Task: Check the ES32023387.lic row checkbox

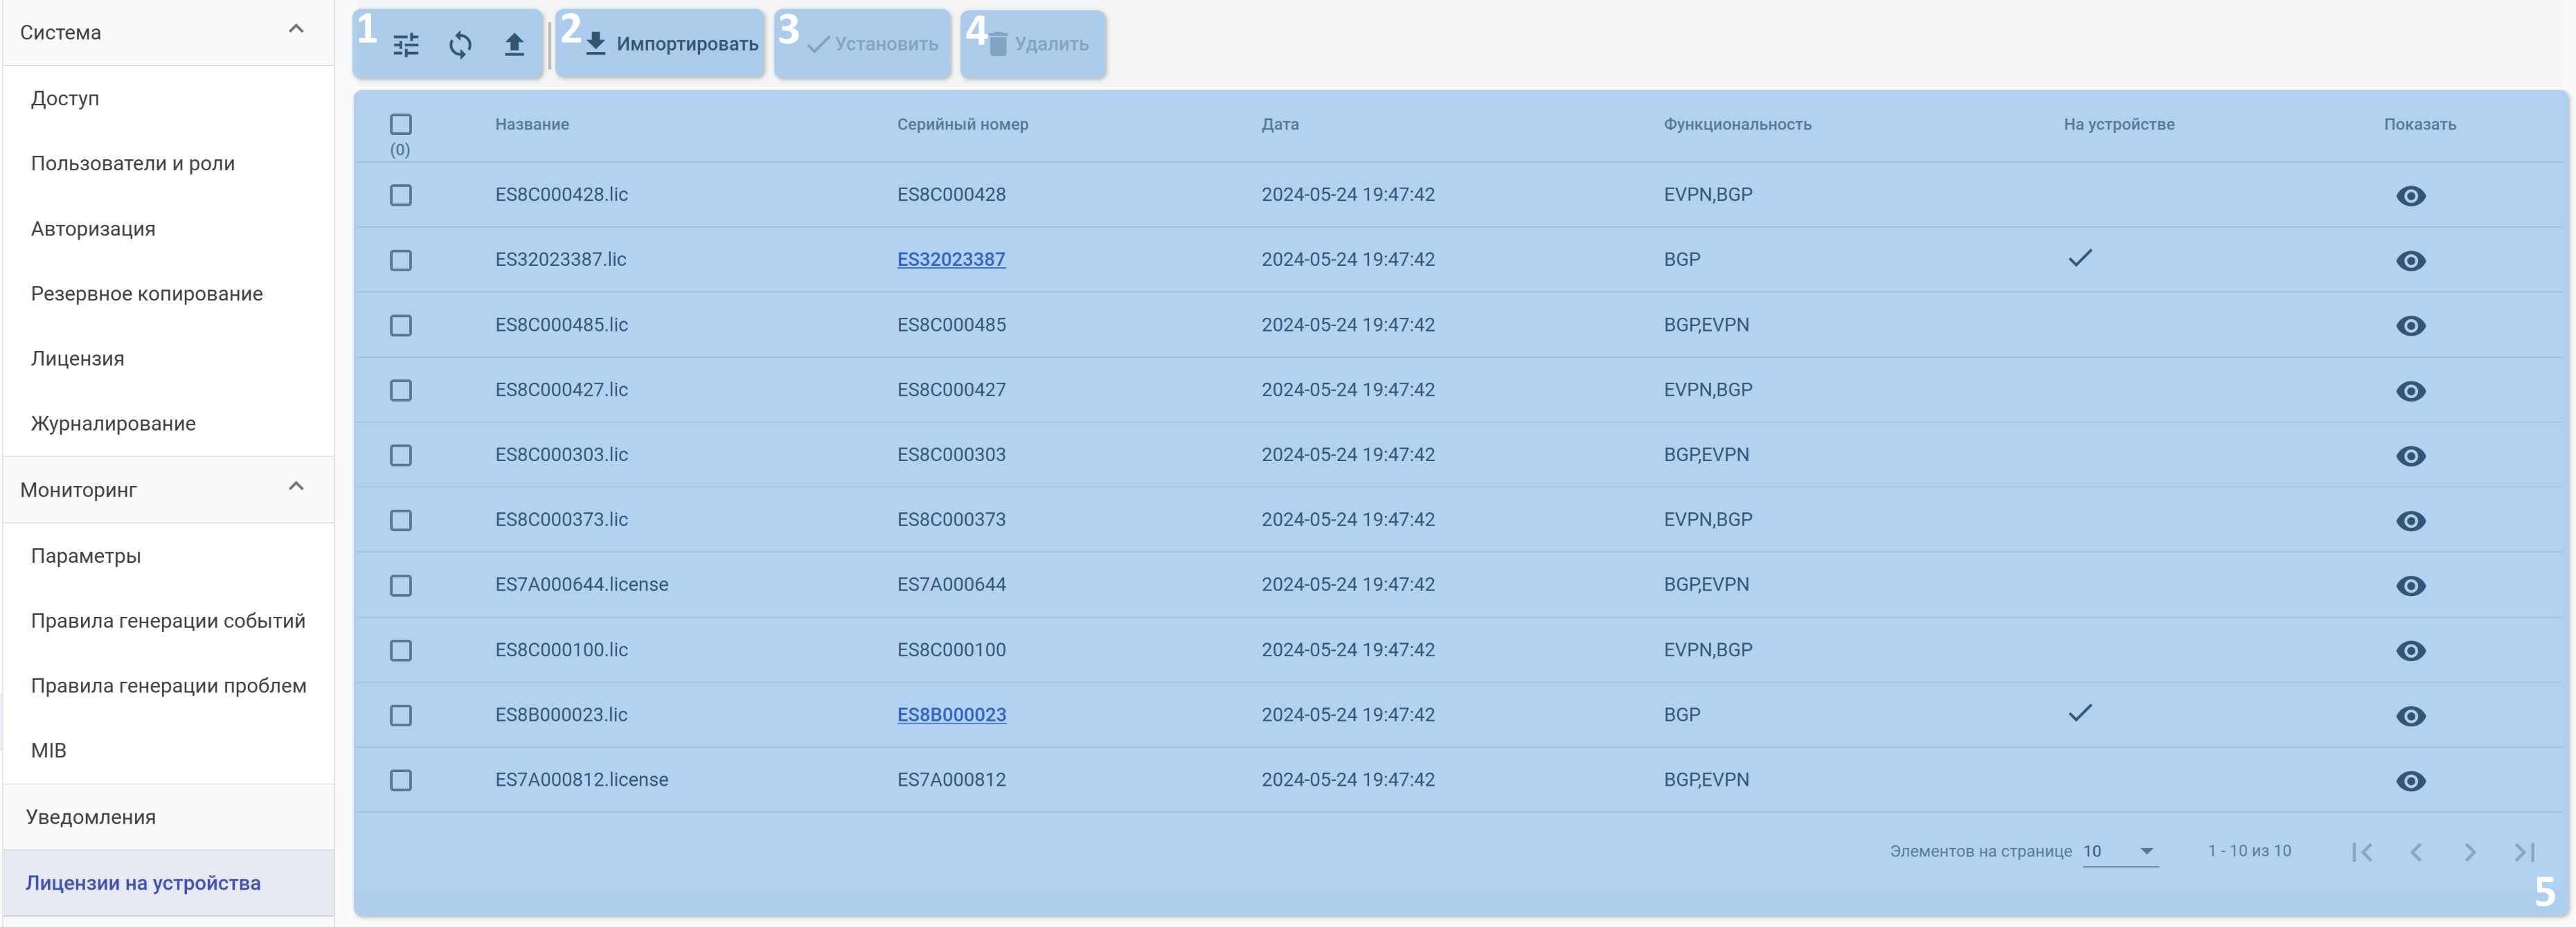Action: [401, 260]
